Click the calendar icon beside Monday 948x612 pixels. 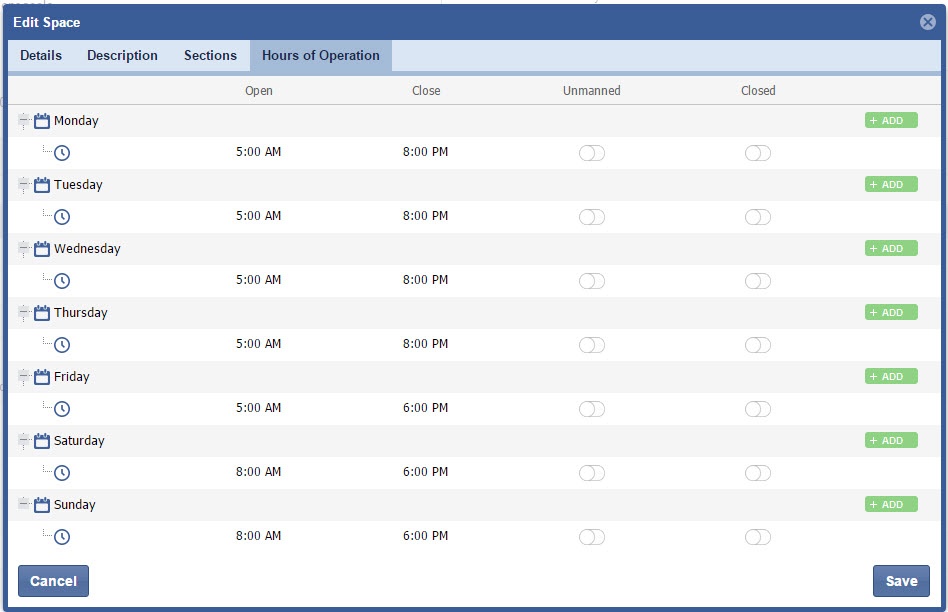tap(42, 121)
